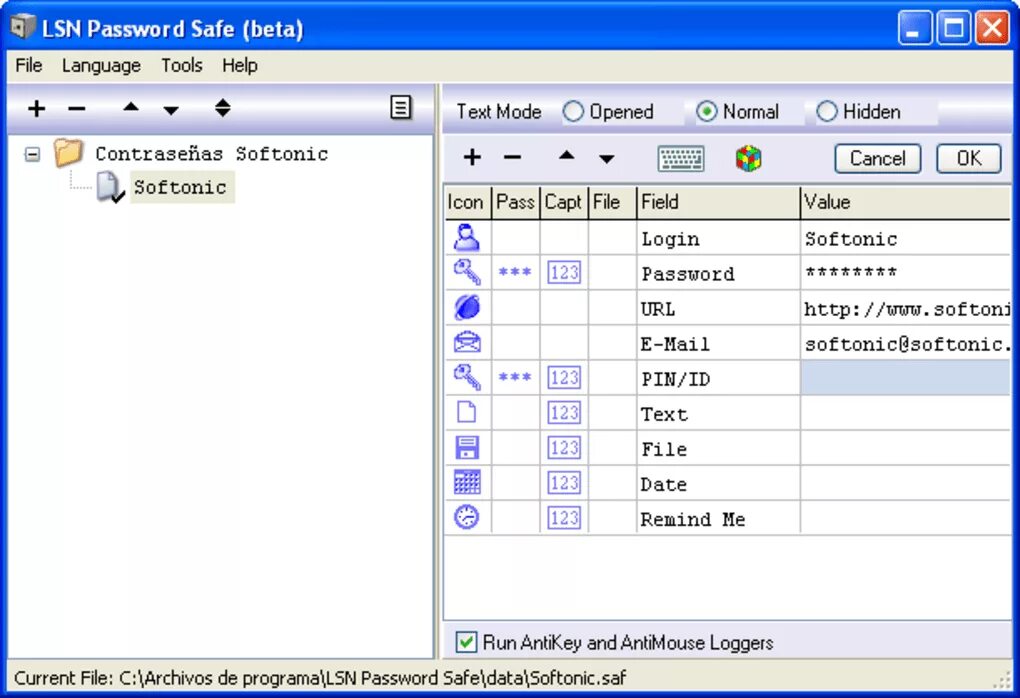The image size is (1020, 698).
Task: Click the Cancel button
Action: tap(878, 158)
